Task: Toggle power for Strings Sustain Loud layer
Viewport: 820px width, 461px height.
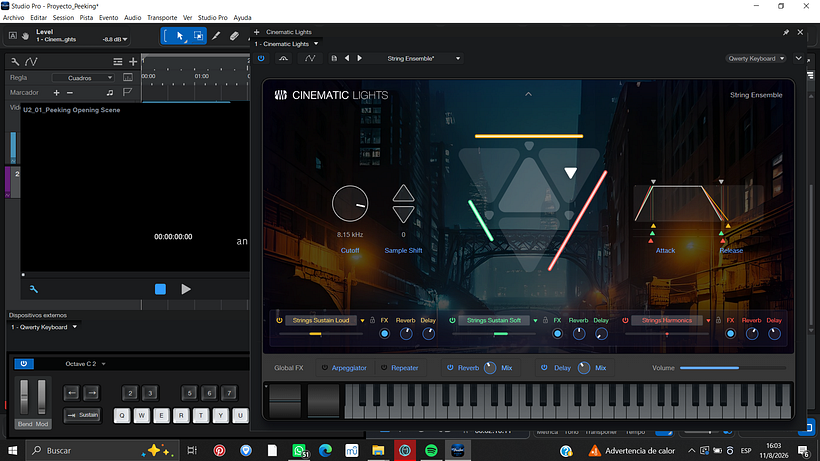Action: click(279, 320)
